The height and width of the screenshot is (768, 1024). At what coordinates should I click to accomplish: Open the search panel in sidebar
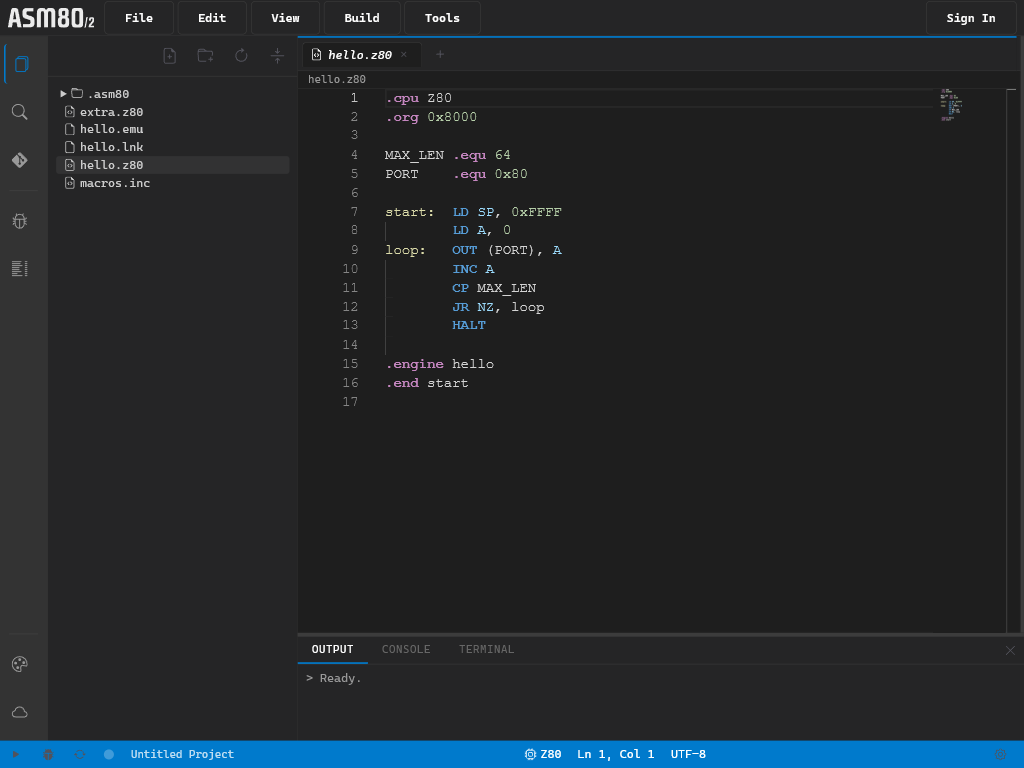20,112
